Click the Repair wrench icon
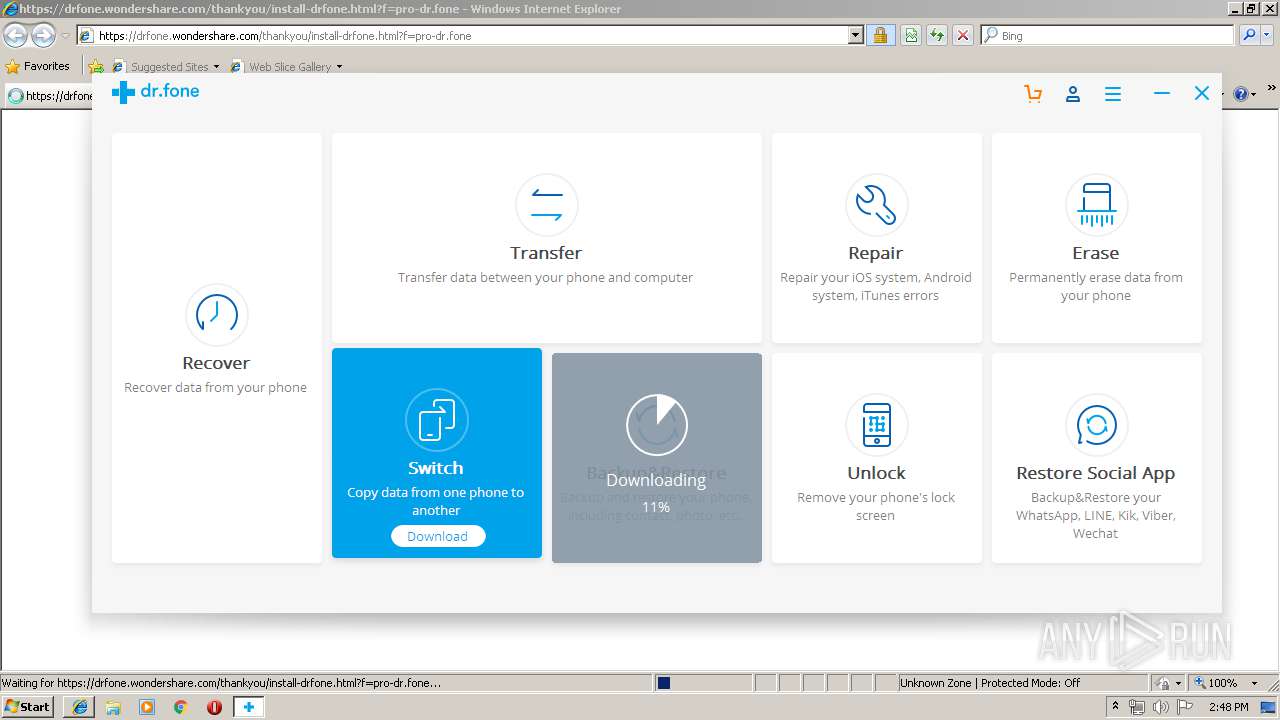Screen dimensions: 1280x720 [876, 204]
